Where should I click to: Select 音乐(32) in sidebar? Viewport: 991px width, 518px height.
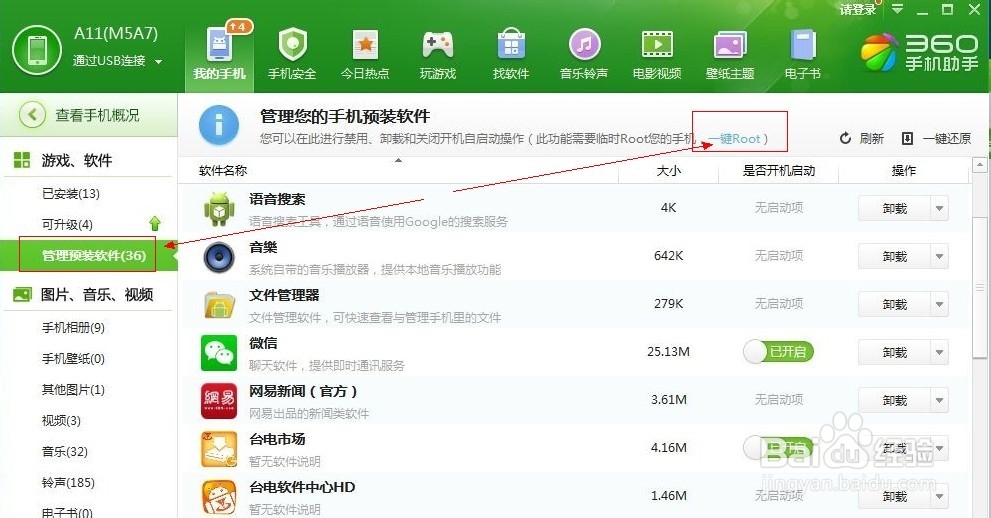(64, 451)
